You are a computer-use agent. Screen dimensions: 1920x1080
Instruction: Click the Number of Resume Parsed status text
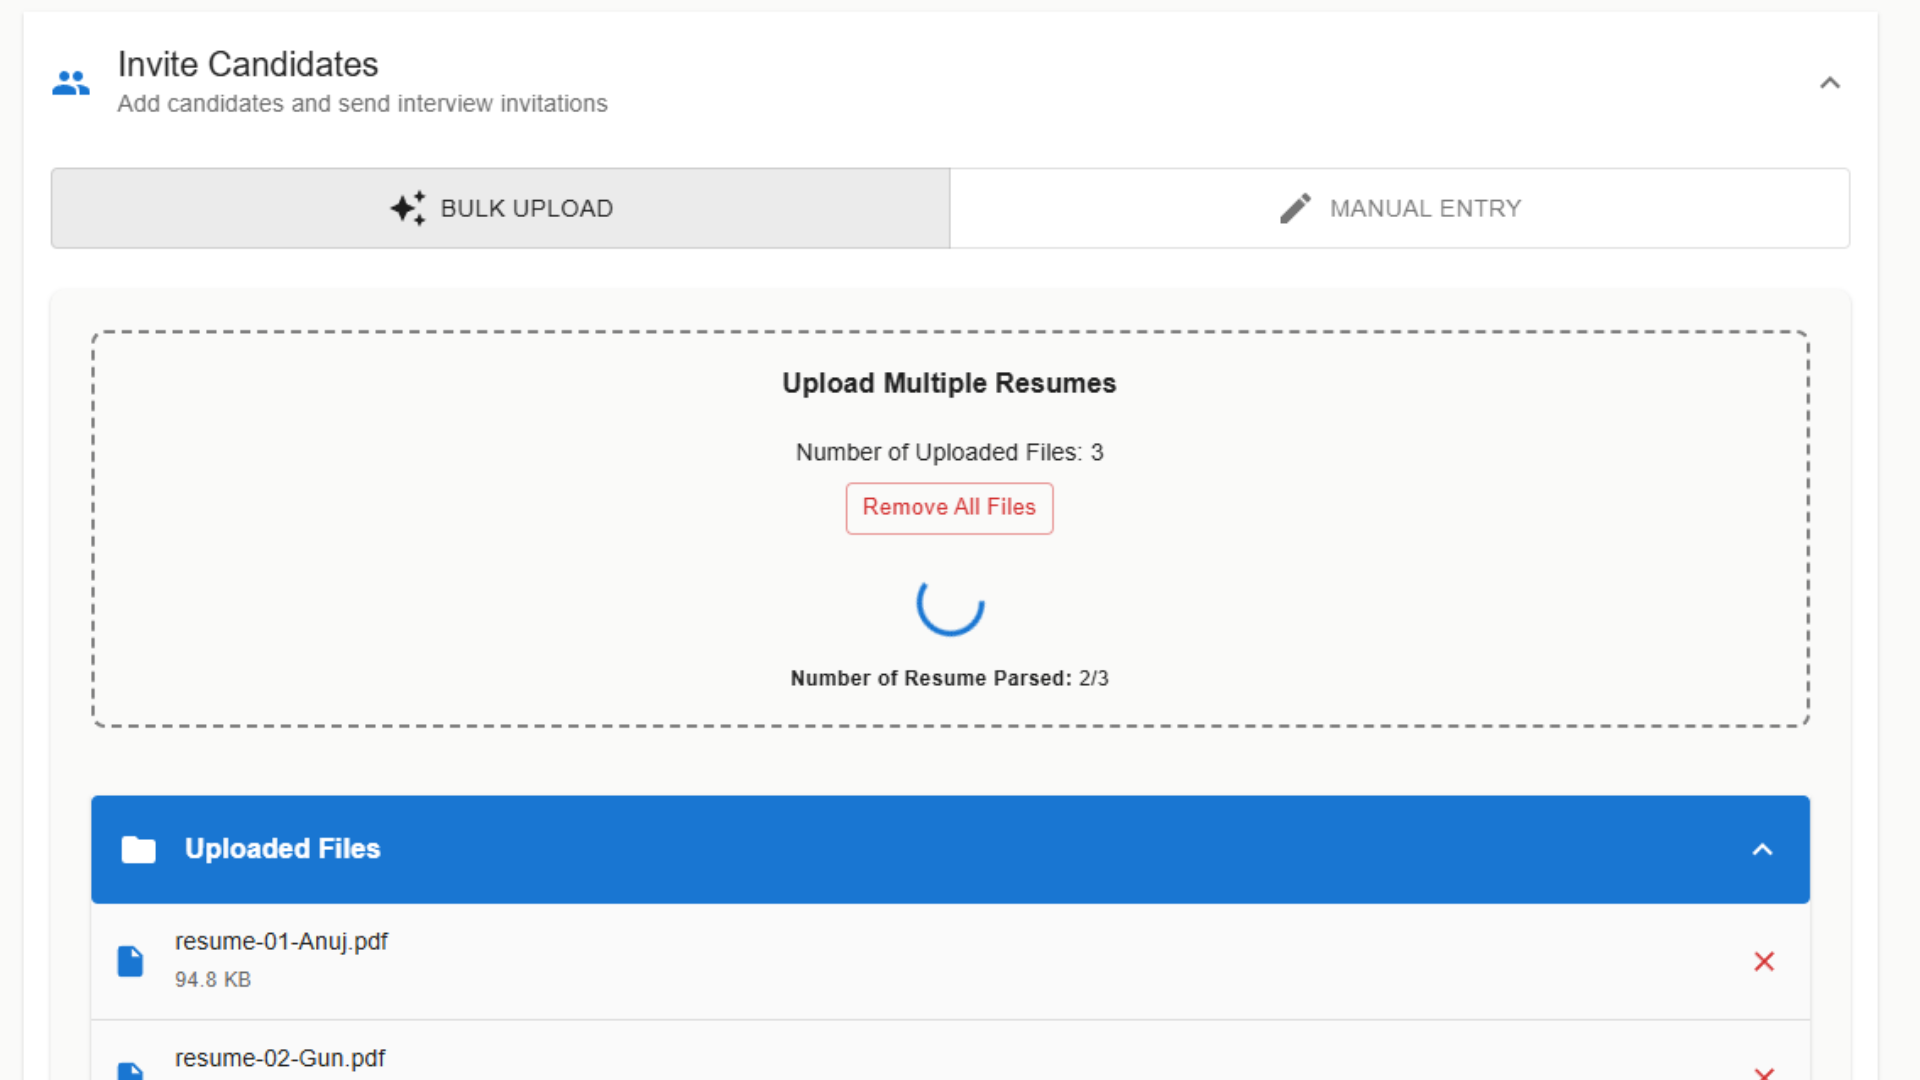[949, 678]
